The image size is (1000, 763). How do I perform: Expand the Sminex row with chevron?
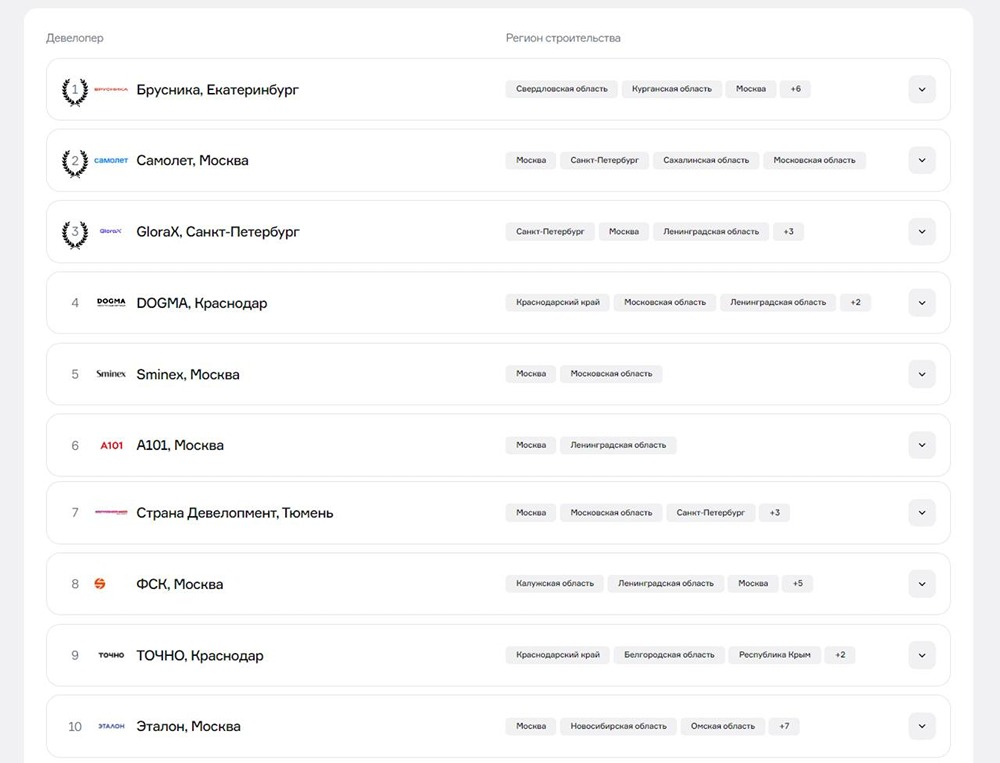[922, 374]
